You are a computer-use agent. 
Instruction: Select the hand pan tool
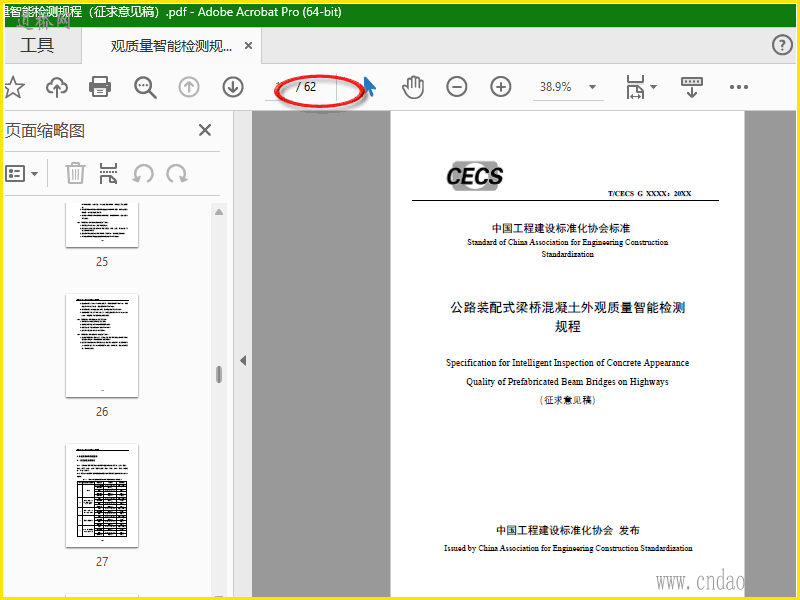pyautogui.click(x=413, y=87)
